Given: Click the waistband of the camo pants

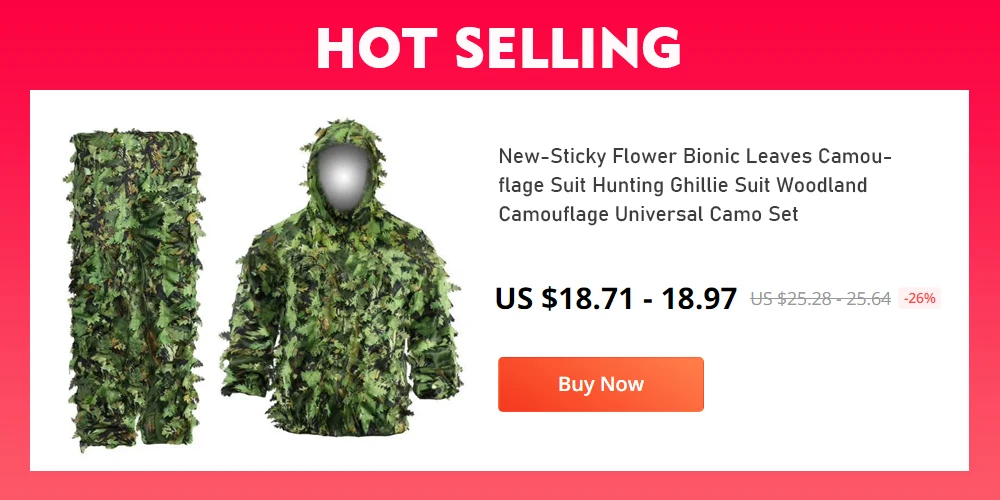Looking at the screenshot, I should [133, 142].
